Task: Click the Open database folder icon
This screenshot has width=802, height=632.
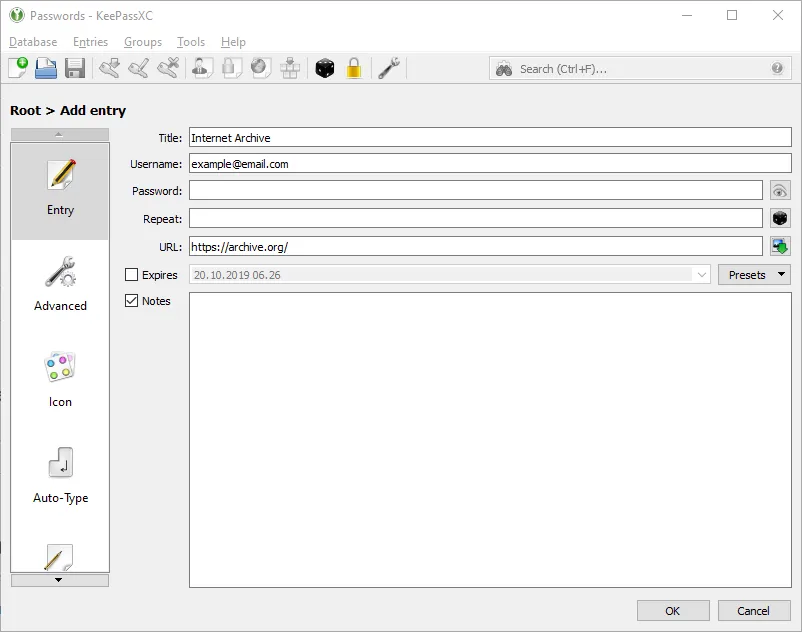Action: click(46, 68)
